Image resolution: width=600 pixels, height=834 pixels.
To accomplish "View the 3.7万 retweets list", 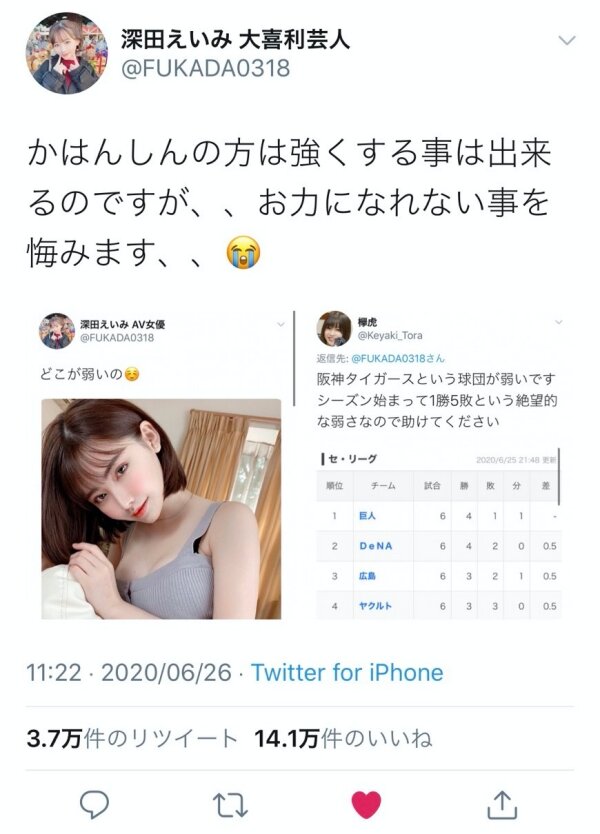I will [132, 738].
